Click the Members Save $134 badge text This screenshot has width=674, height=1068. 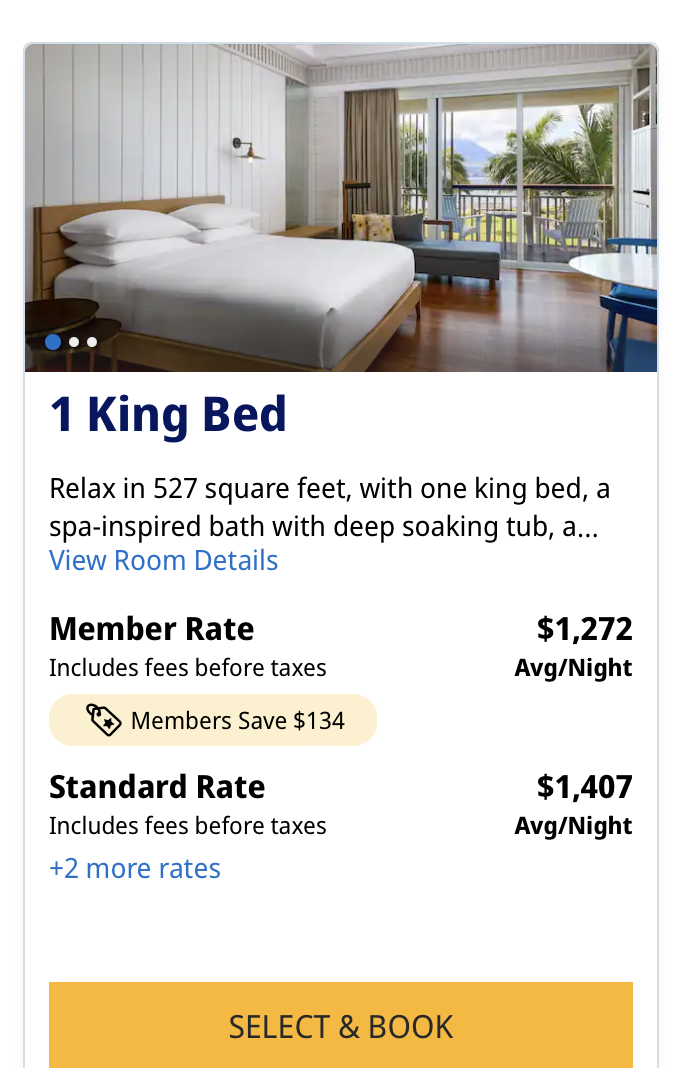237,720
